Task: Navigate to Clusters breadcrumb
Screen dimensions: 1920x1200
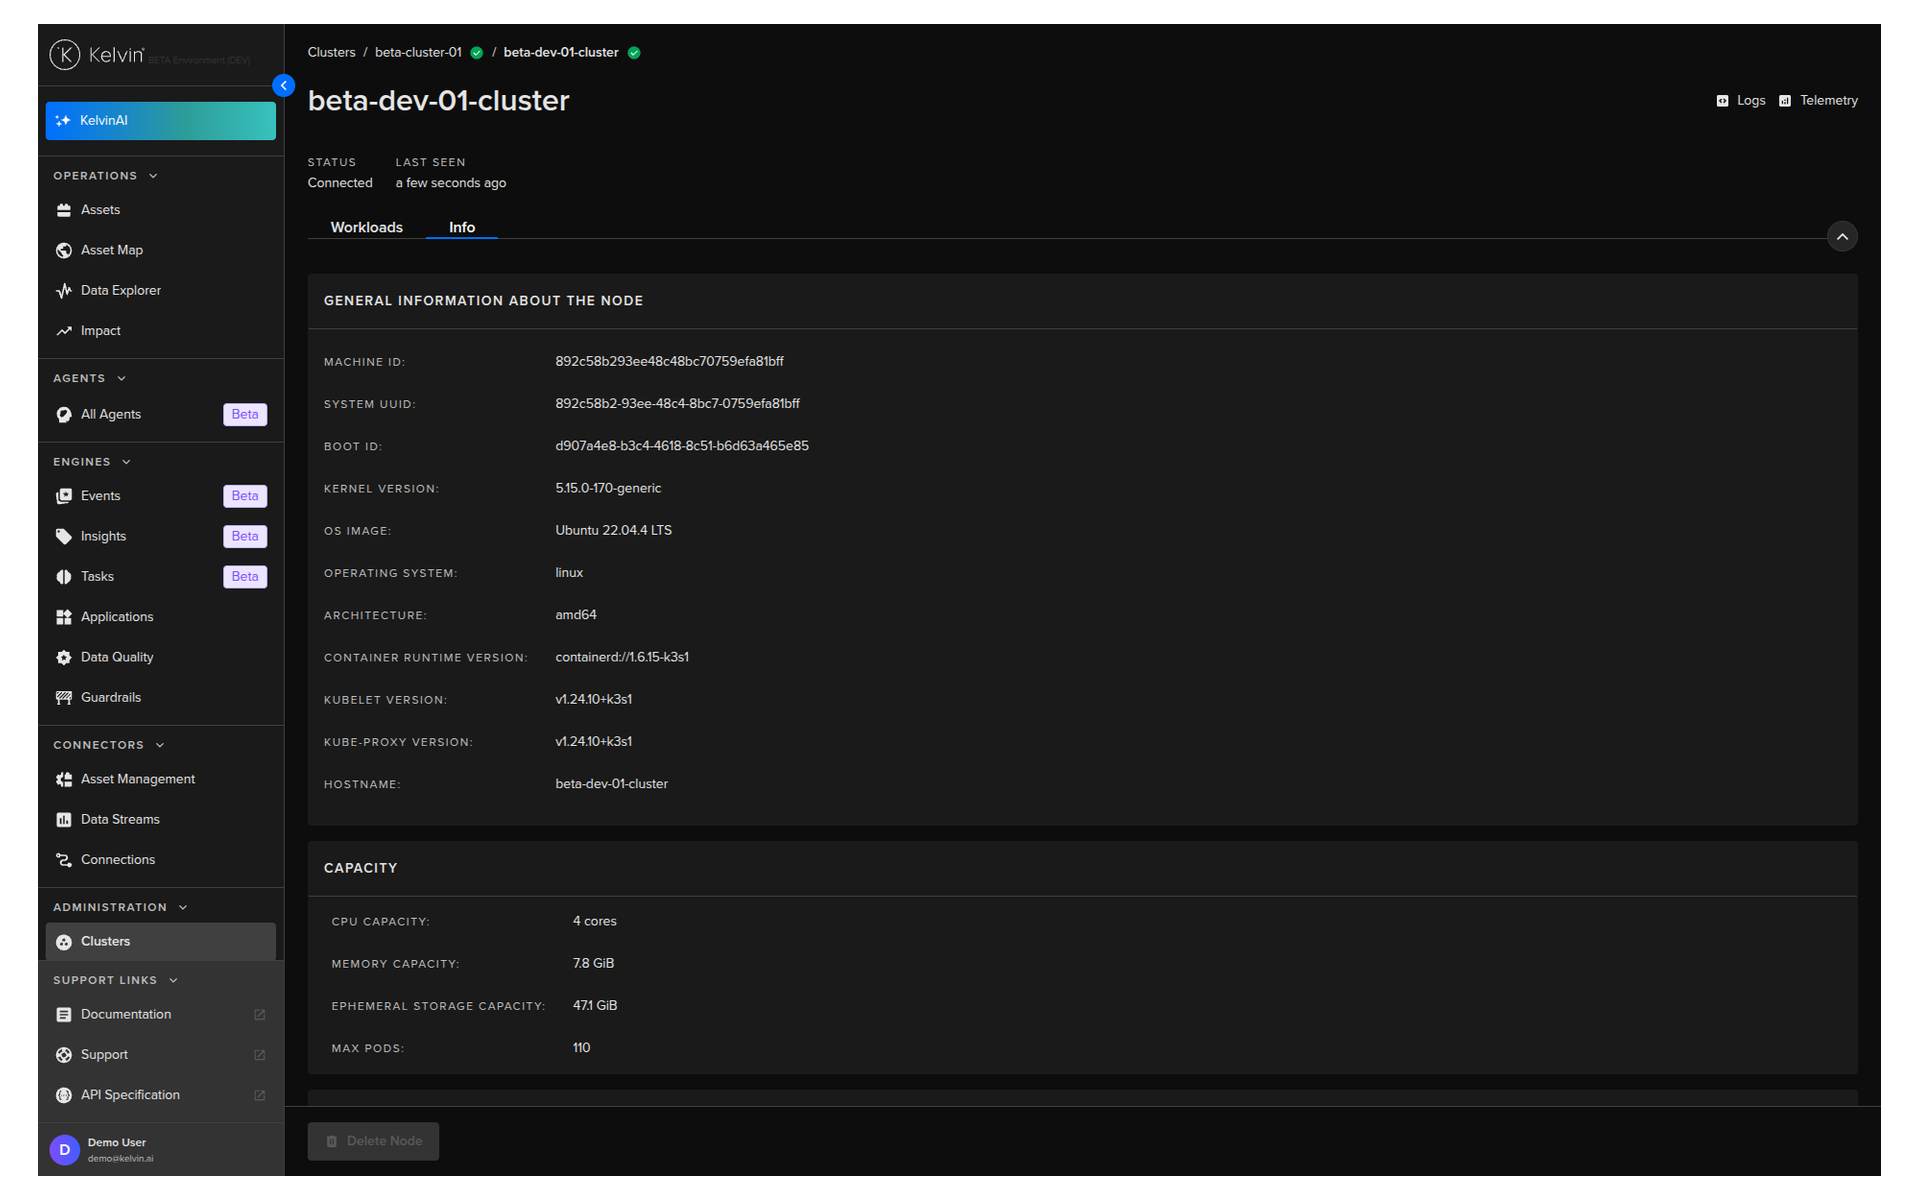Action: [x=331, y=52]
